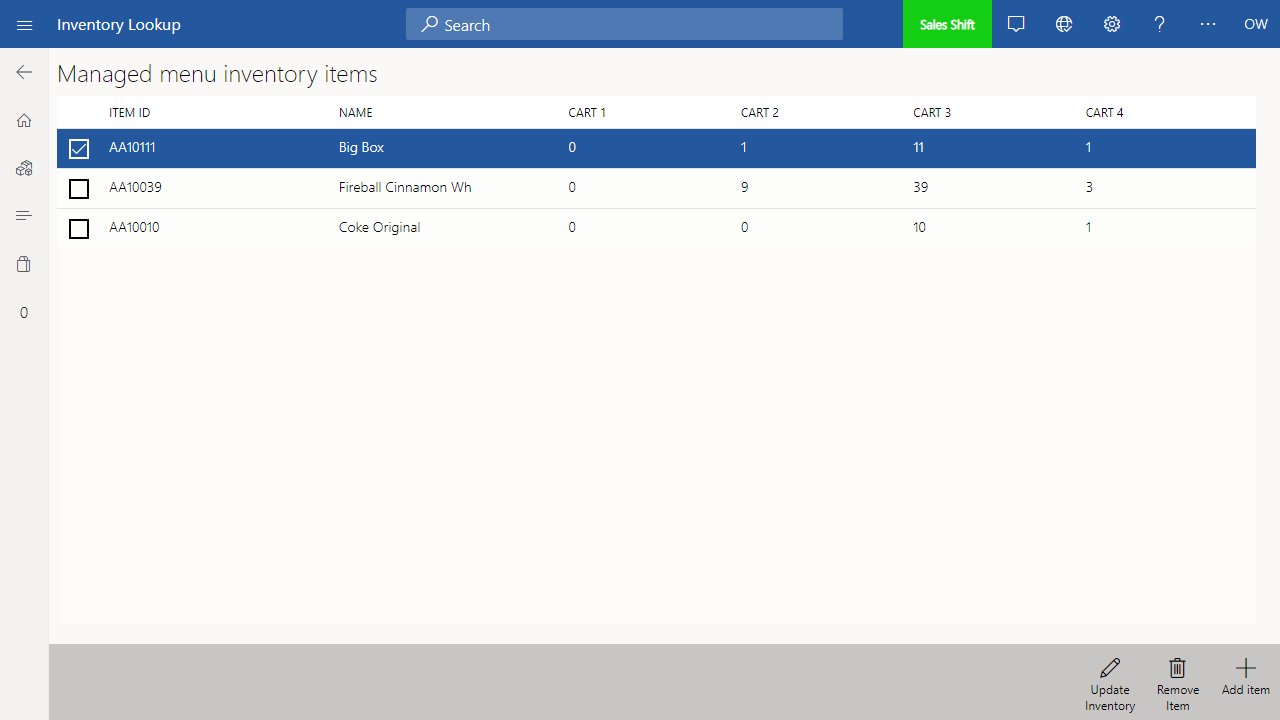Screen dimensions: 1280x720
Task: Click Coke Original Cart 3 value 10
Action: point(920,227)
